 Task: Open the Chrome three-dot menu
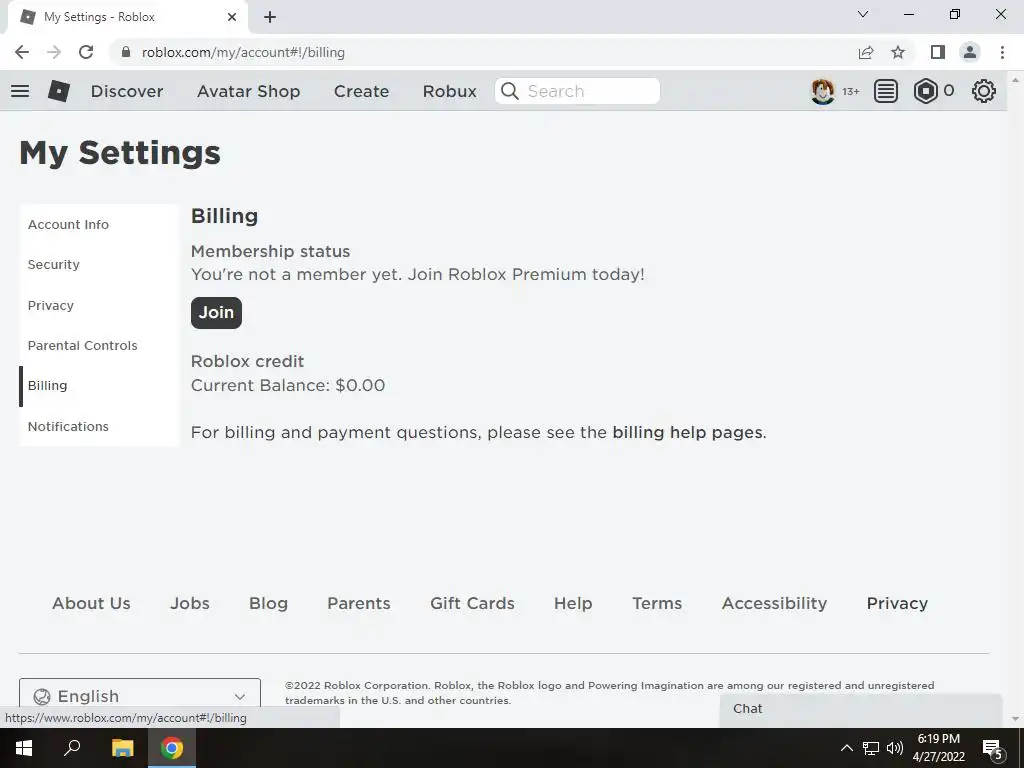coord(1002,52)
